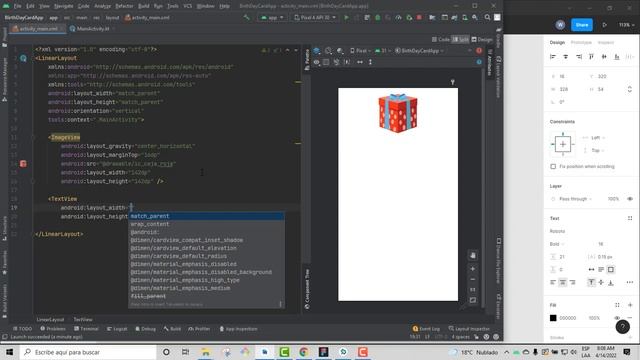Stop the running app with red square
The width and height of the screenshot is (640, 360).
click(419, 18)
